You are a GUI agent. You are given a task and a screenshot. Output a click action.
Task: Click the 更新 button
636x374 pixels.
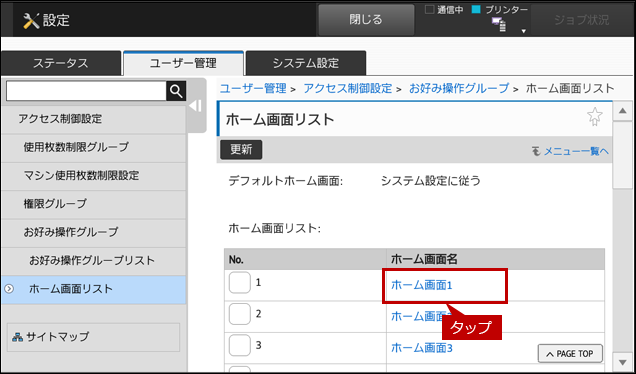tap(241, 150)
